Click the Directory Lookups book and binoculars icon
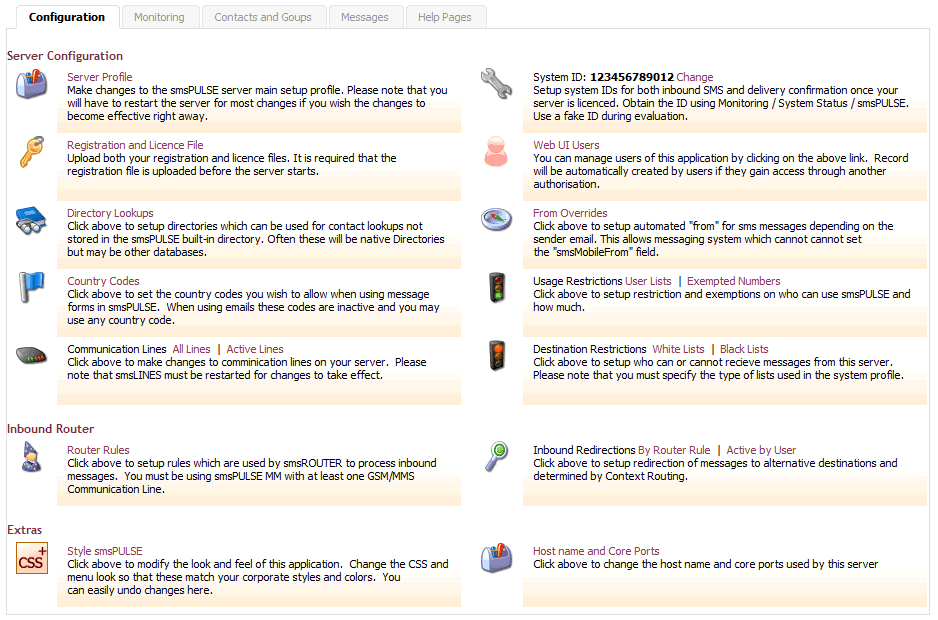This screenshot has width=938, height=620. point(31,220)
